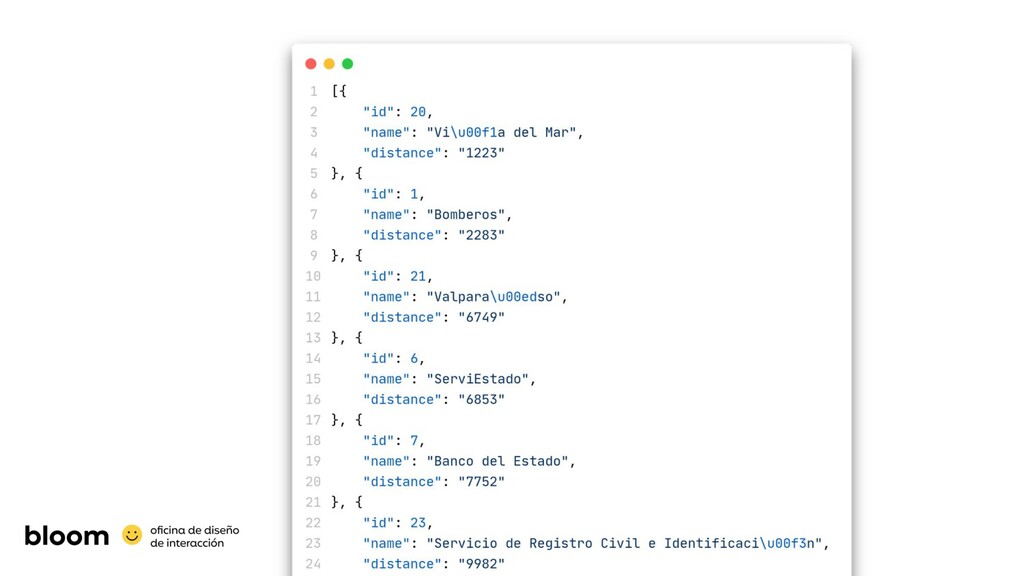Click the "distance" key on line 16
The image size is (1024, 576).
click(x=402, y=400)
